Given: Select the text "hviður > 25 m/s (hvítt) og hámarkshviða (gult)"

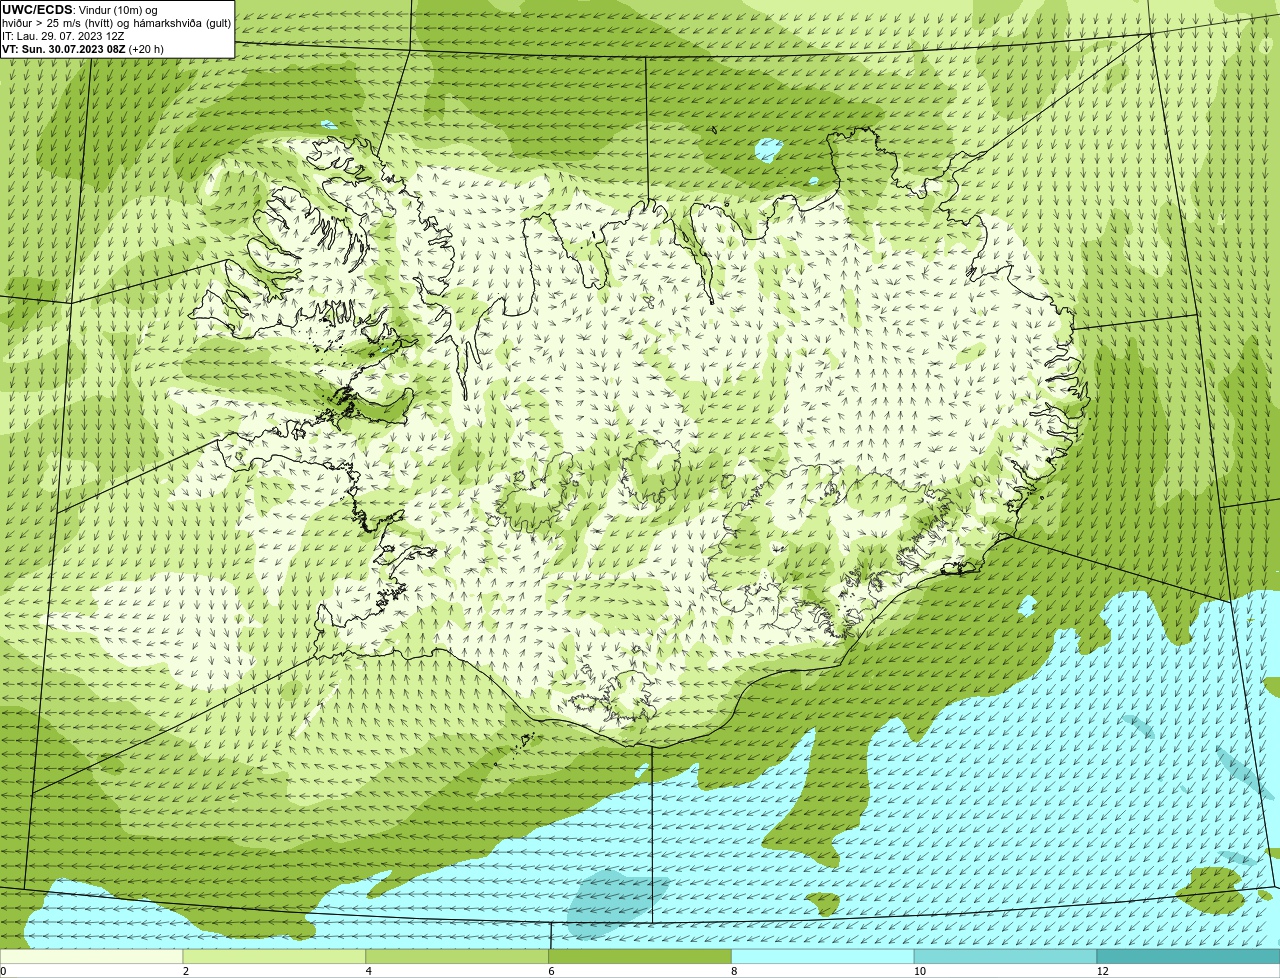Looking at the screenshot, I should (116, 23).
